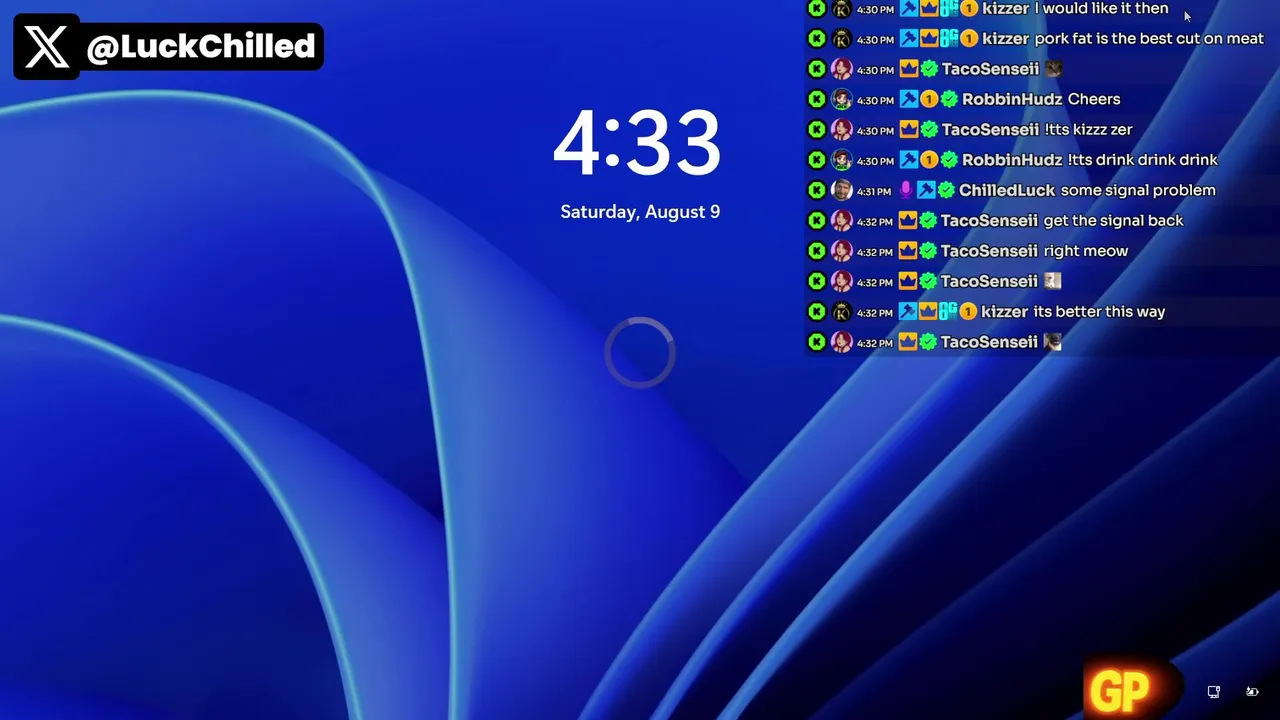Viewport: 1280px width, 720px height.
Task: Click verified badge on ChilledLuck row
Action: tap(946, 190)
